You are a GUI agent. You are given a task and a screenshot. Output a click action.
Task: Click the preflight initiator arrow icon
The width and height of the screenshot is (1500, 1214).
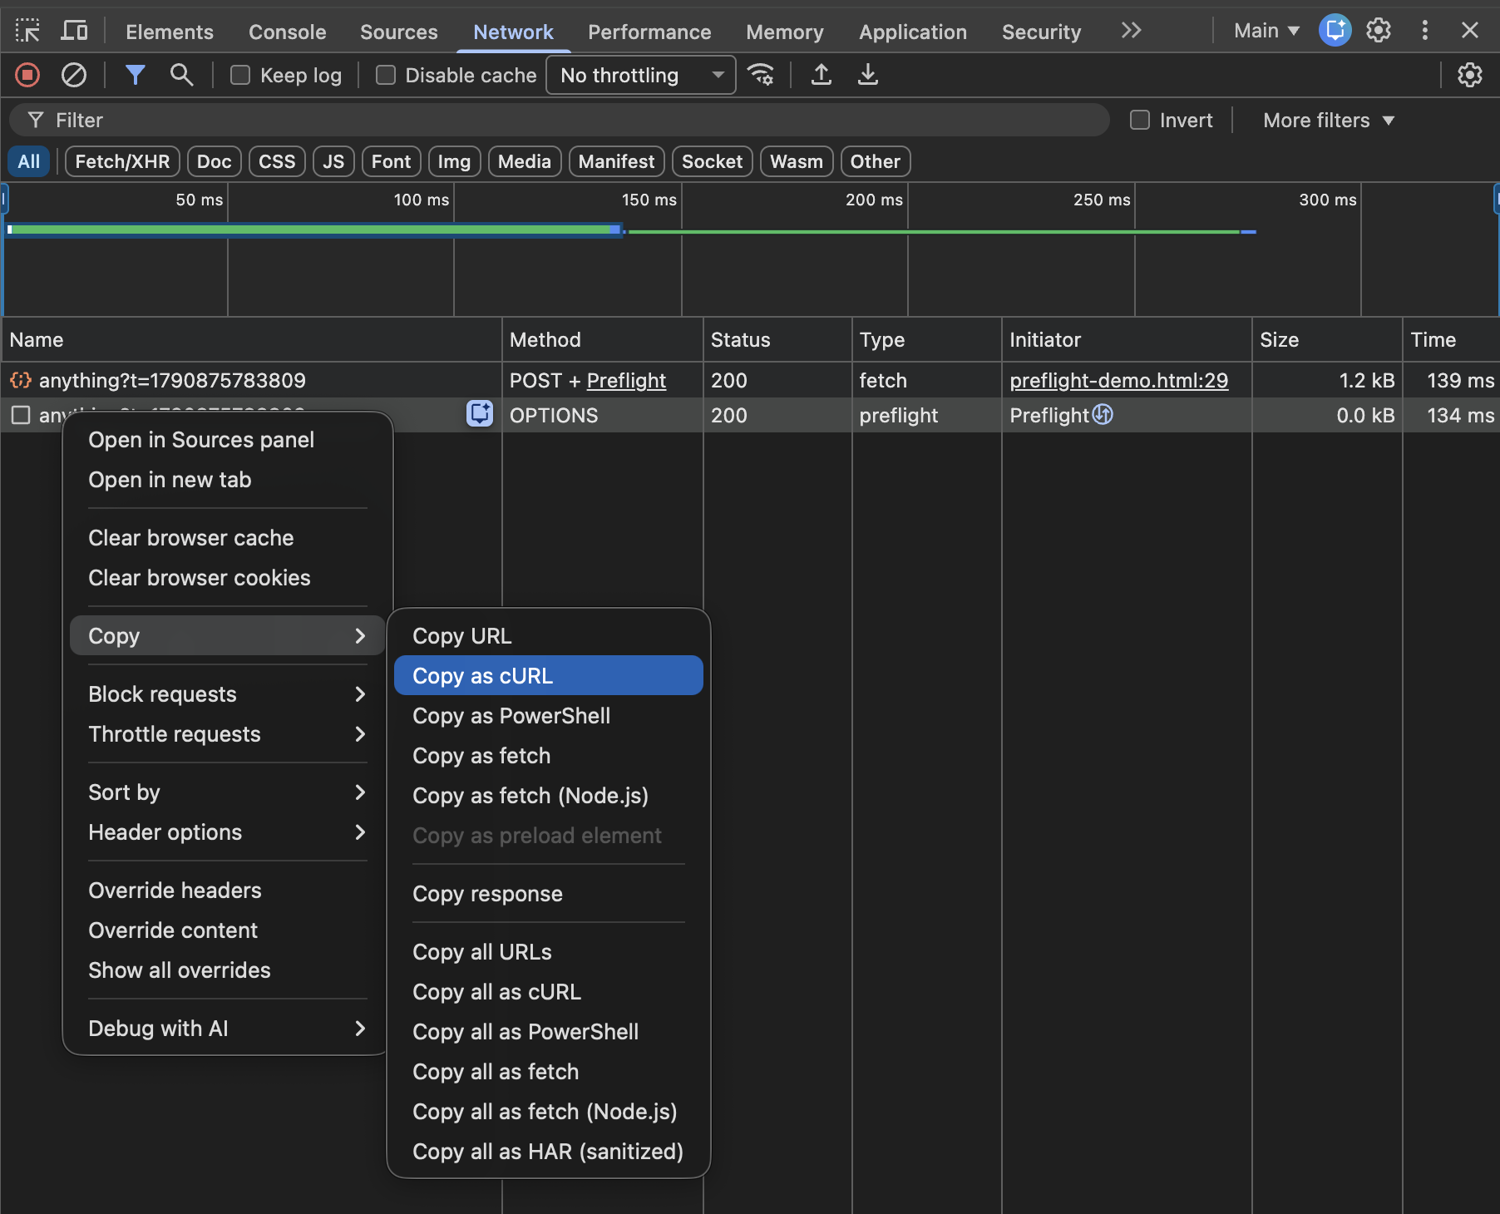tap(1103, 414)
